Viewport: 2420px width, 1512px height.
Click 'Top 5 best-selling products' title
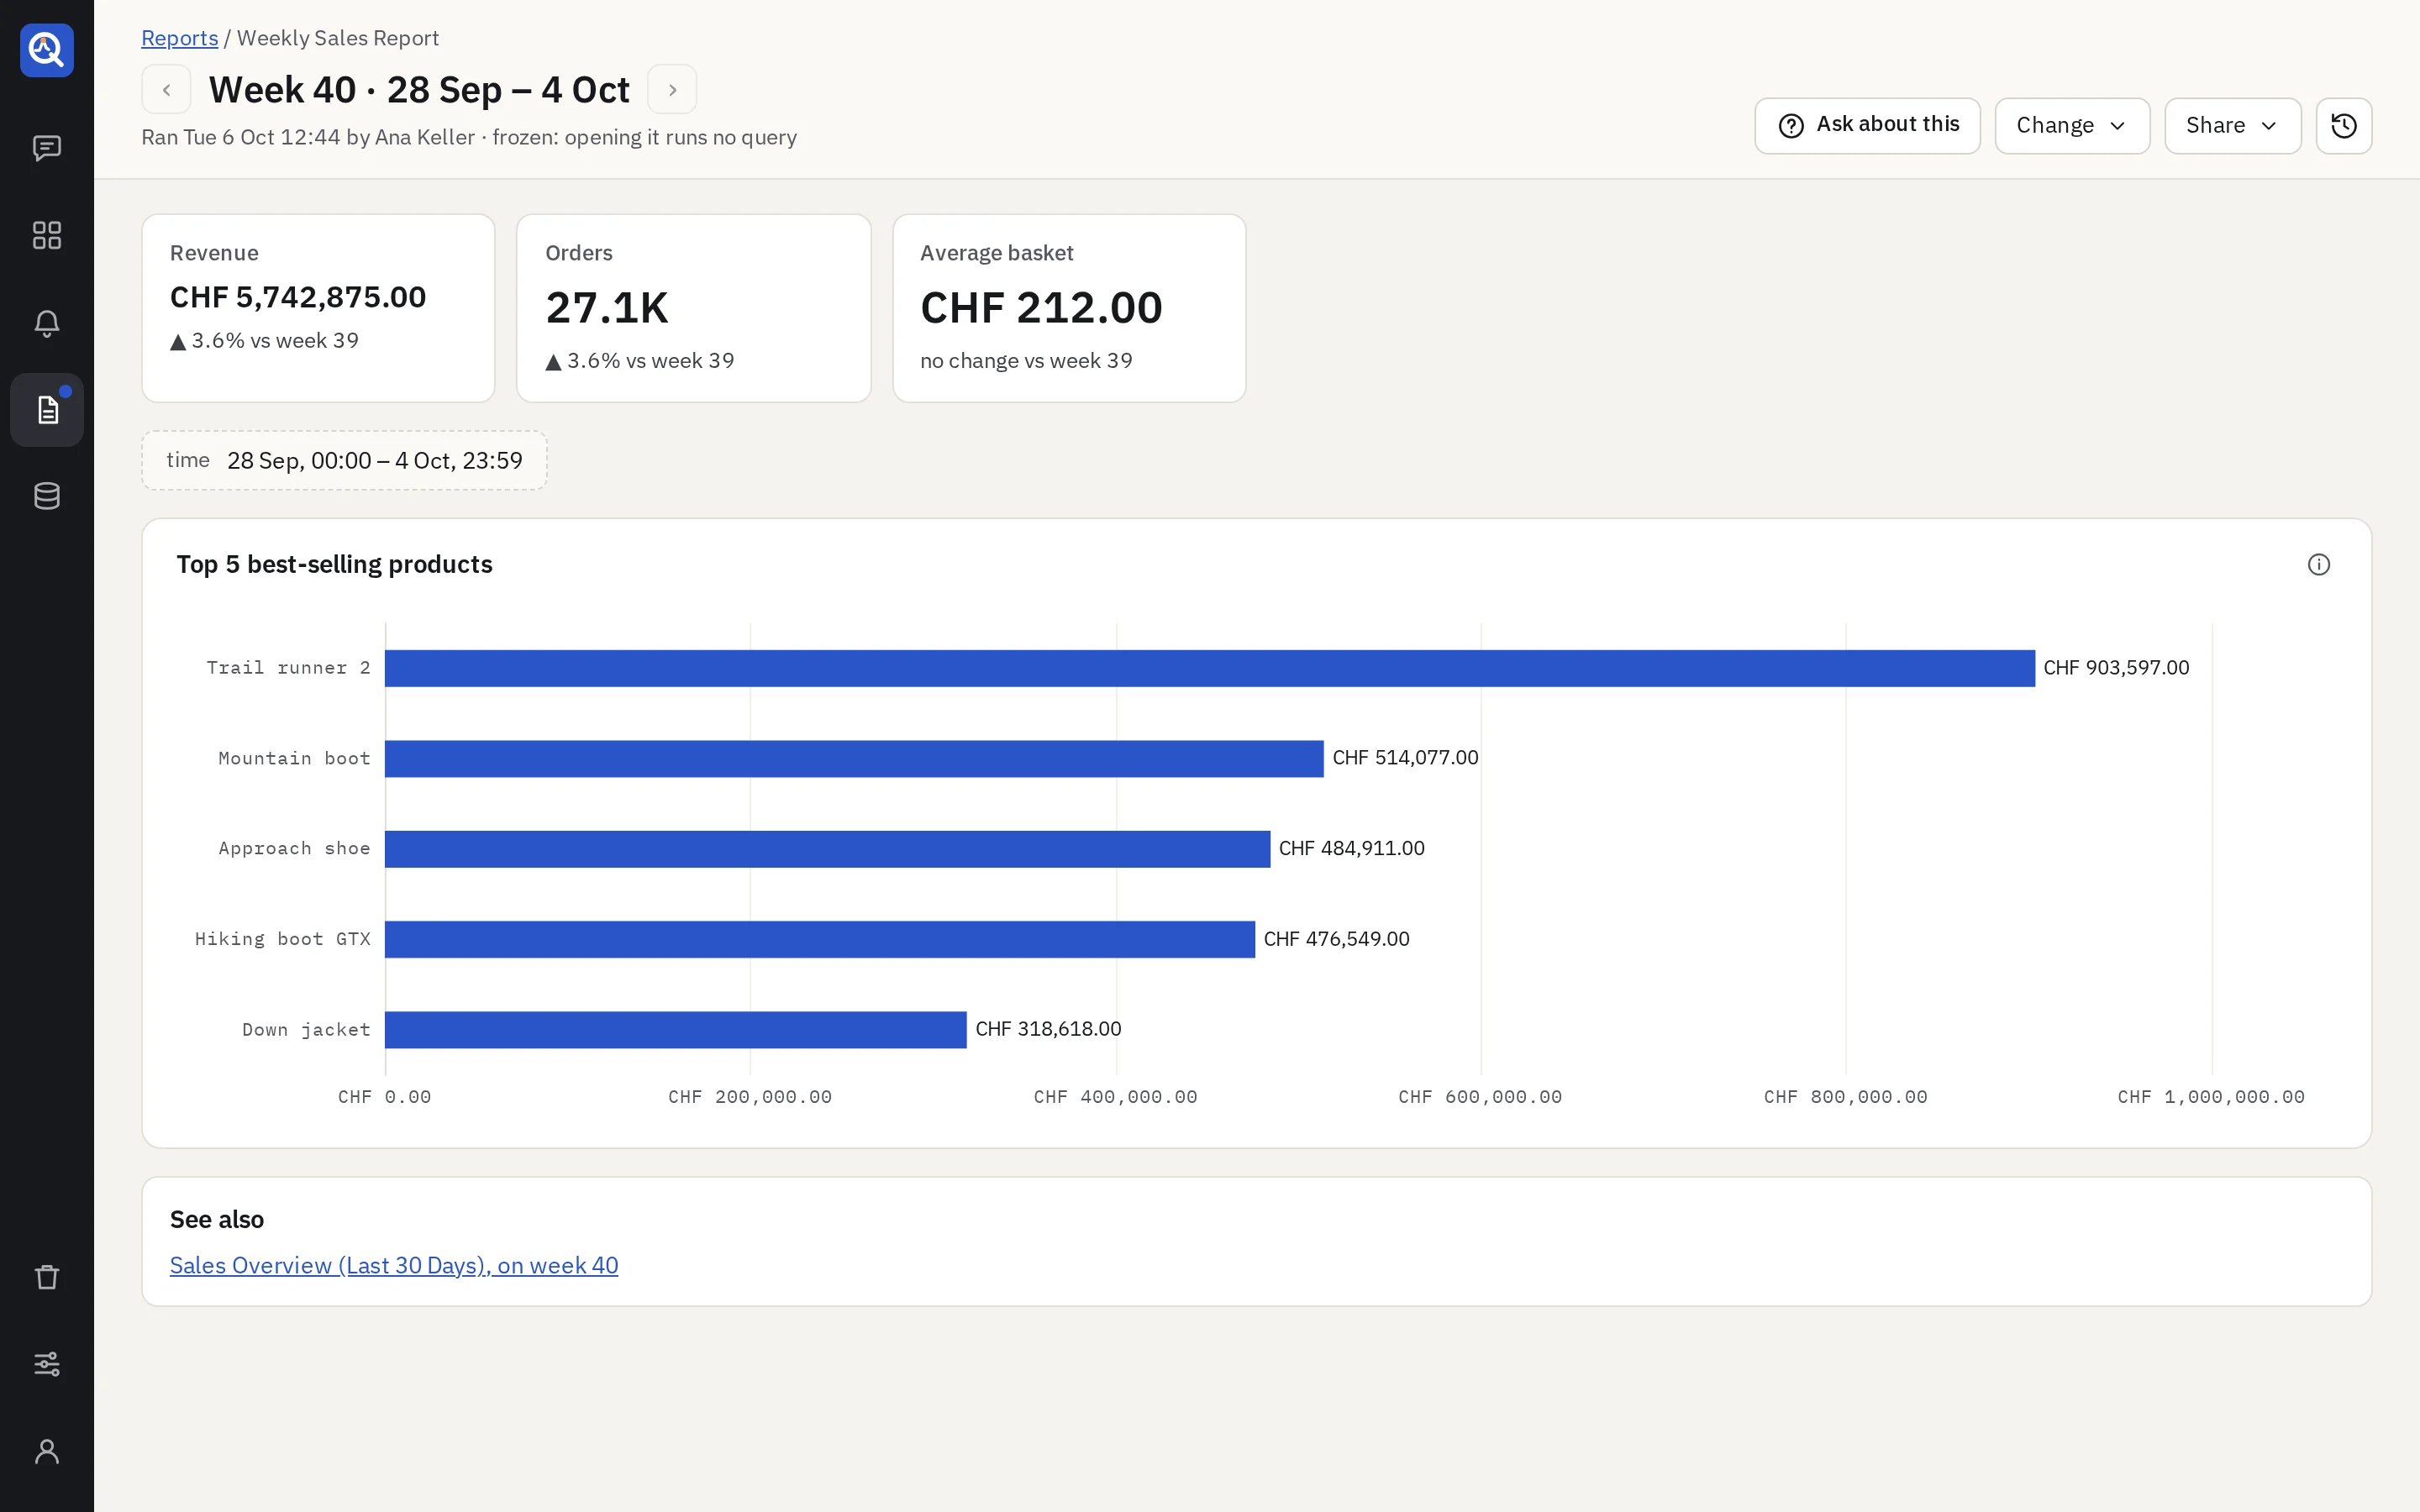pos(334,565)
